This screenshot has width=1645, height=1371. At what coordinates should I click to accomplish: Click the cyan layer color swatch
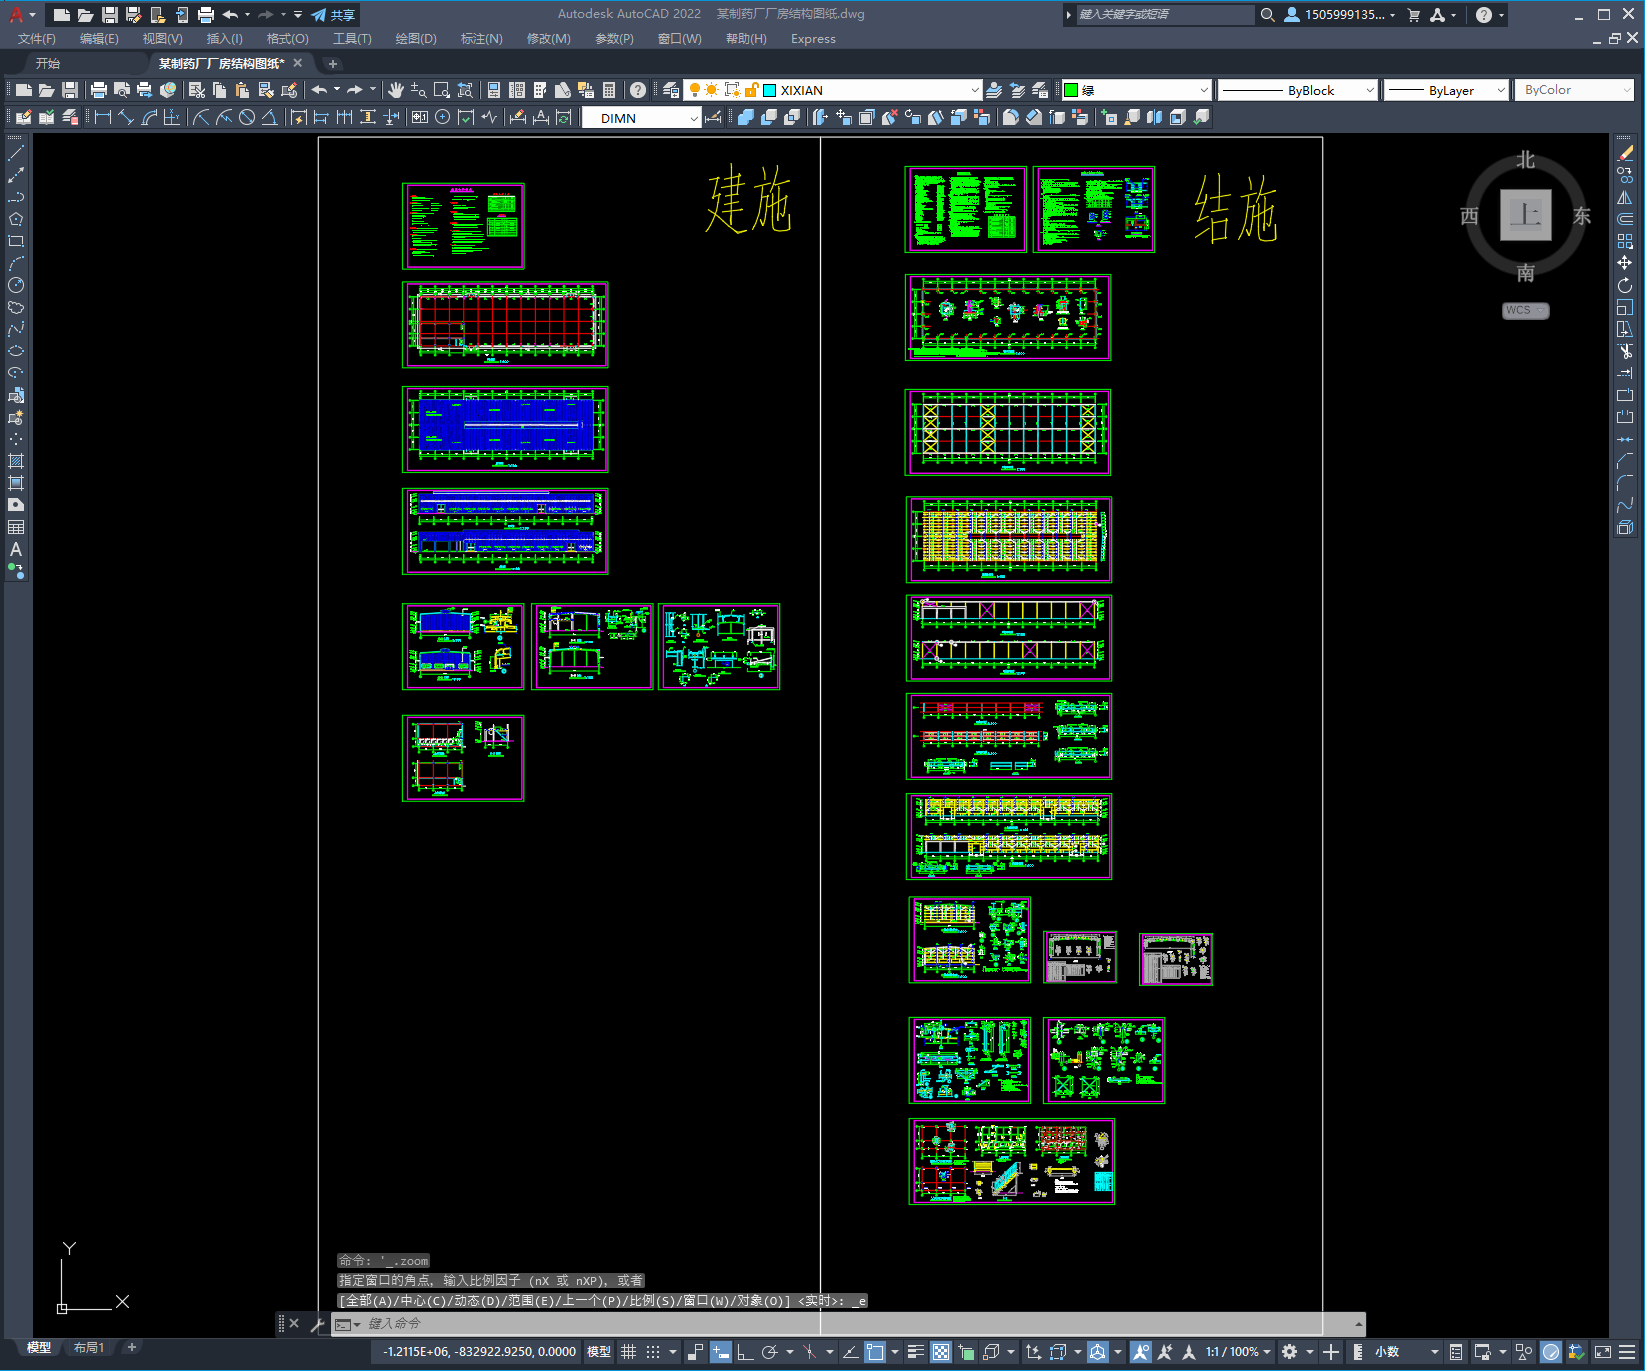pos(770,90)
